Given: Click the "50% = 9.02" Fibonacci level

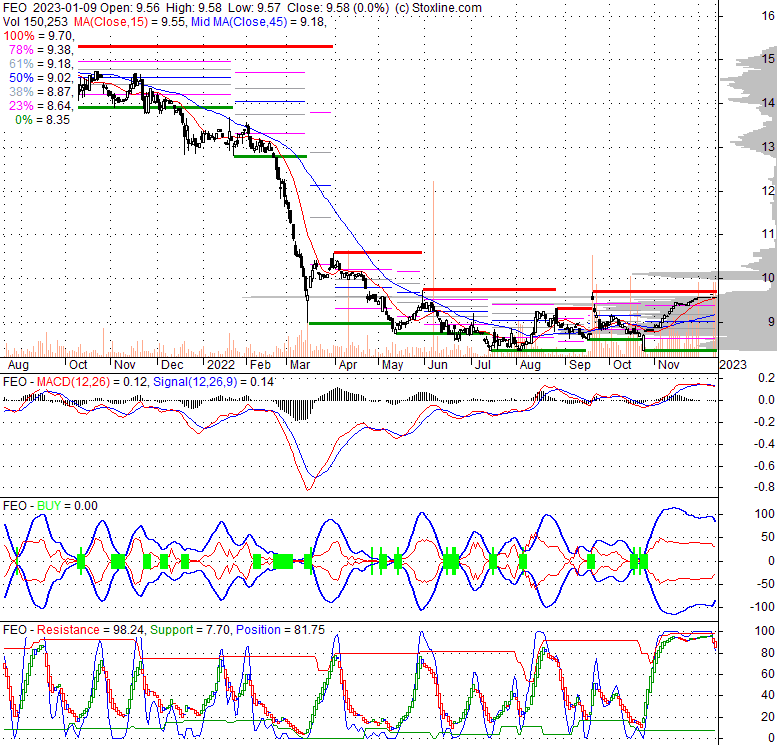Looking at the screenshot, I should click(41, 78).
